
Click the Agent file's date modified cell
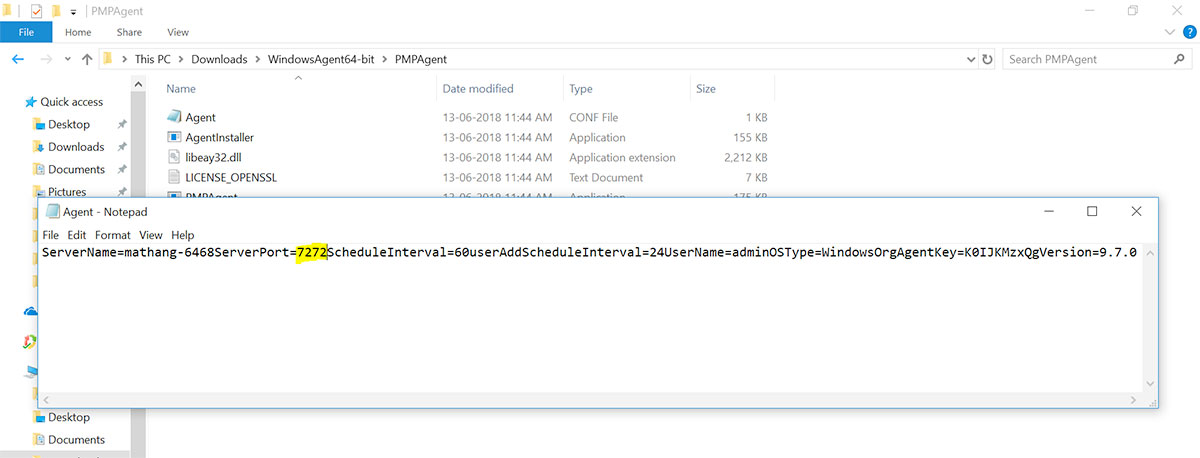click(x=497, y=117)
